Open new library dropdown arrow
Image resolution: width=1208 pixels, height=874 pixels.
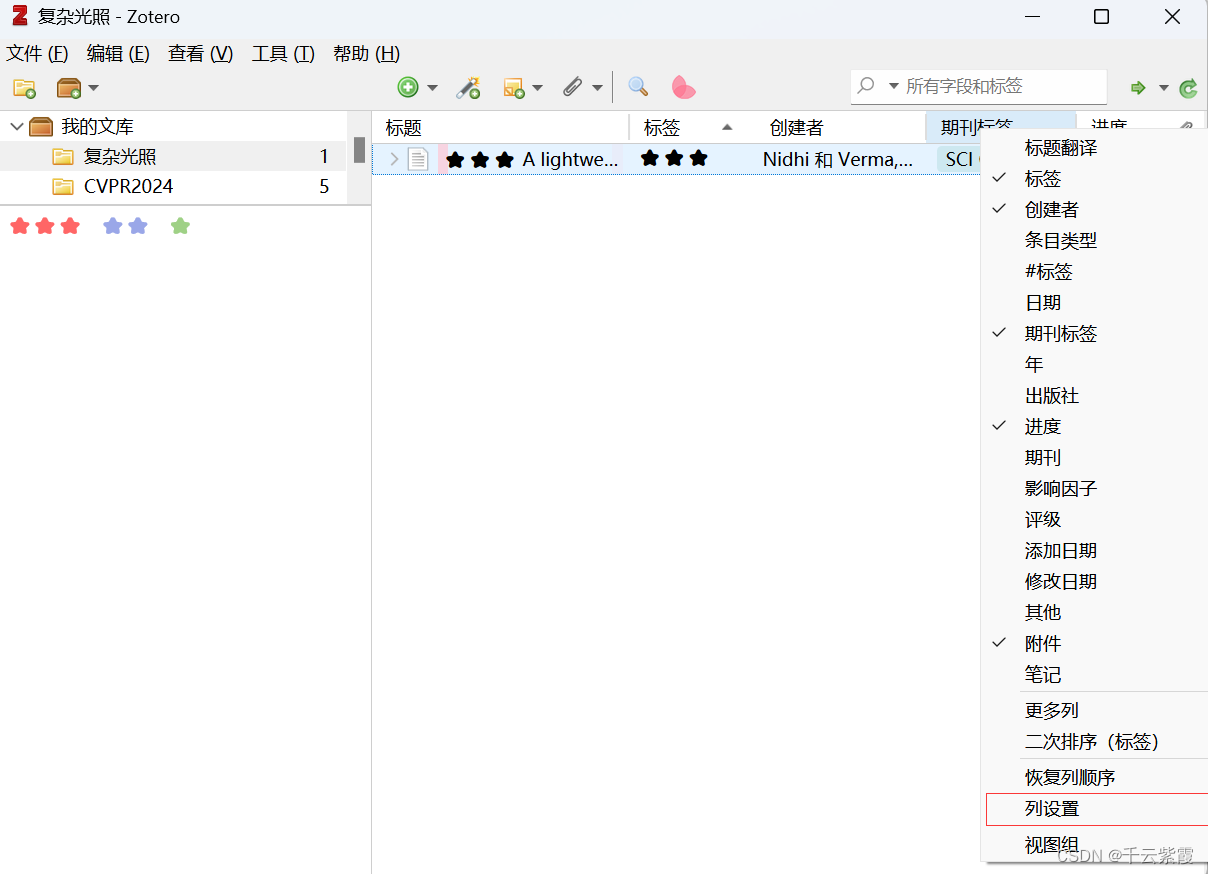(93, 88)
